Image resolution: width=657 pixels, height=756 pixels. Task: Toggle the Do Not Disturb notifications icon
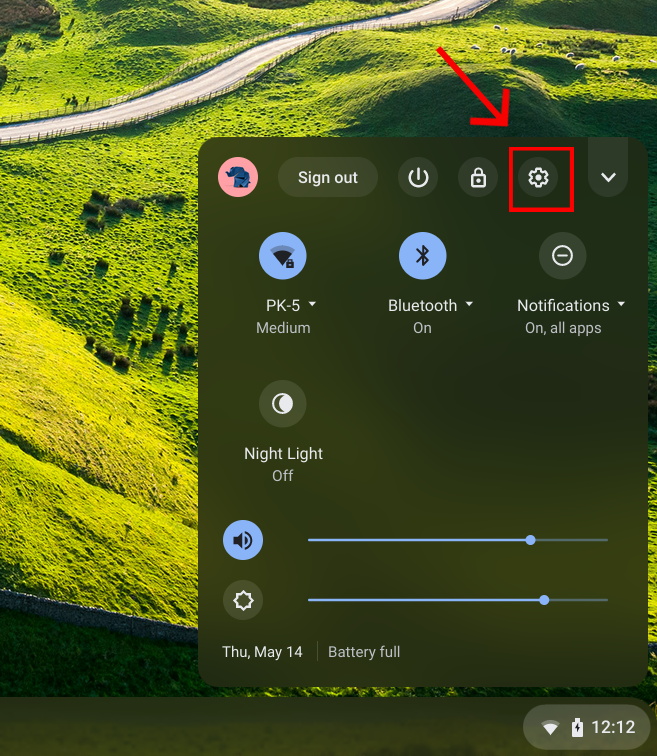coord(562,256)
